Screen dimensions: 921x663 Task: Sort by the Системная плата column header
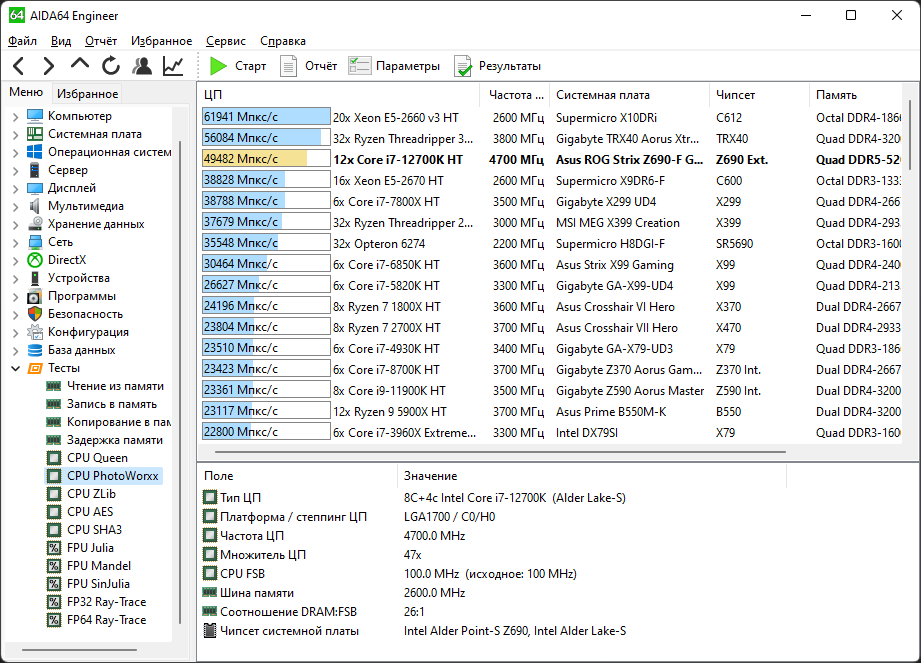[x=629, y=95]
